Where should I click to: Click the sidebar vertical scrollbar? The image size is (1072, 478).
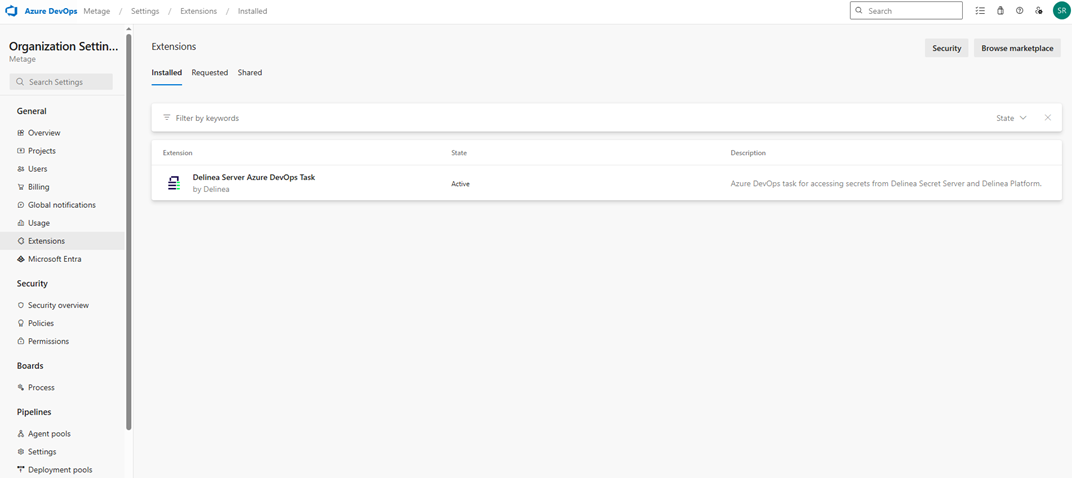pyautogui.click(x=128, y=230)
